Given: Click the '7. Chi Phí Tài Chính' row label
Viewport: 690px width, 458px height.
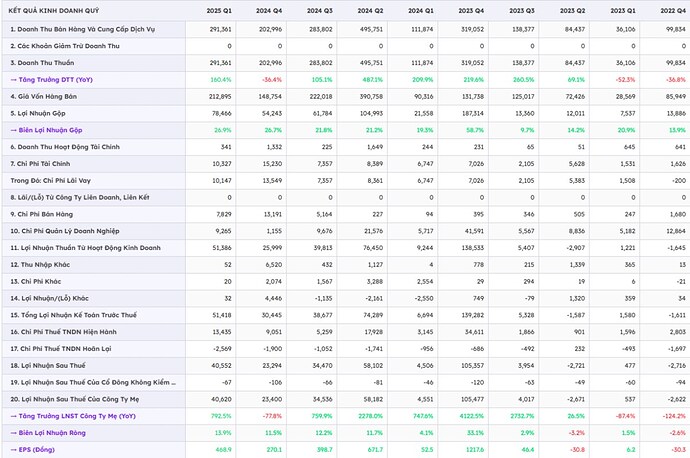Looking at the screenshot, I should click(42, 162).
